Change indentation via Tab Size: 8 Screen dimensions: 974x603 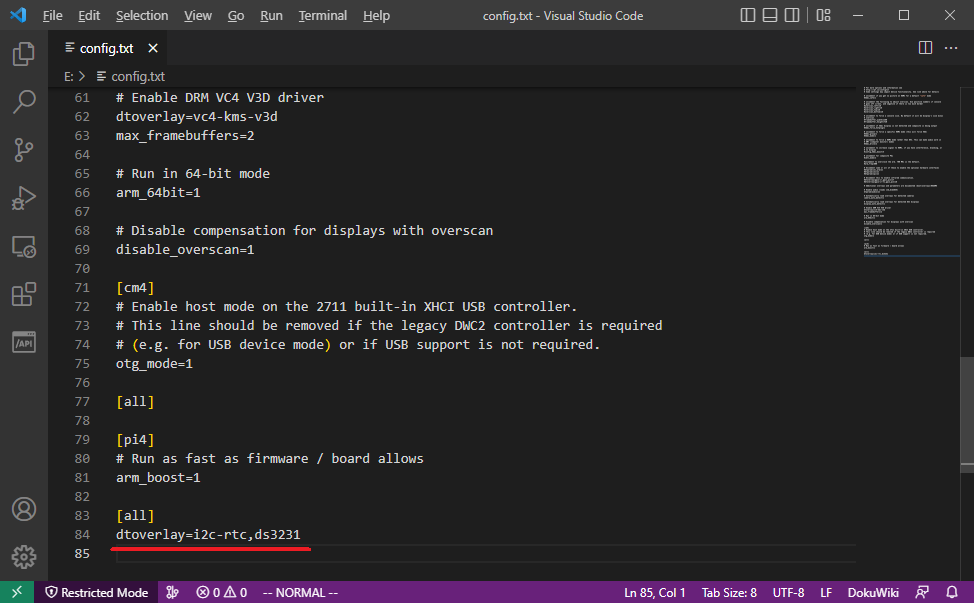coord(729,592)
